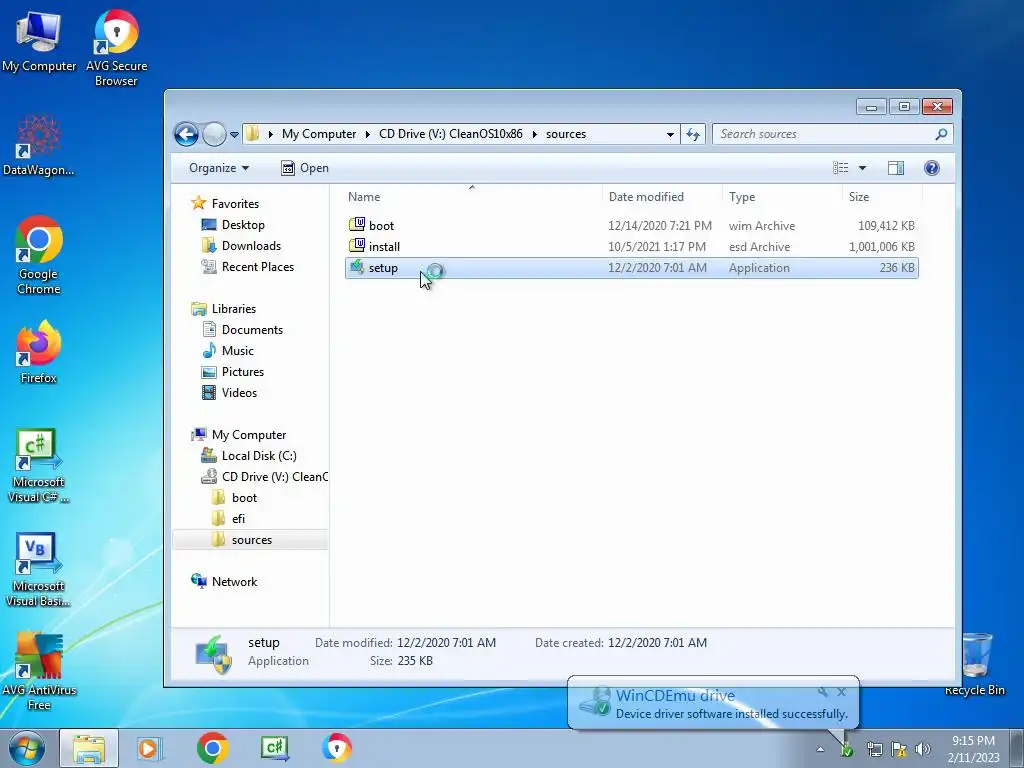This screenshot has width=1024, height=768.
Task: Click the search magnifier icon
Action: click(941, 135)
